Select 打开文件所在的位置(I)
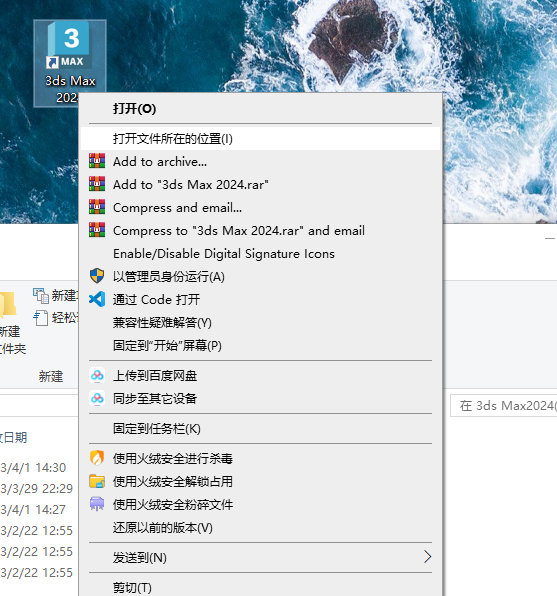The width and height of the screenshot is (557, 596). pyautogui.click(x=260, y=139)
